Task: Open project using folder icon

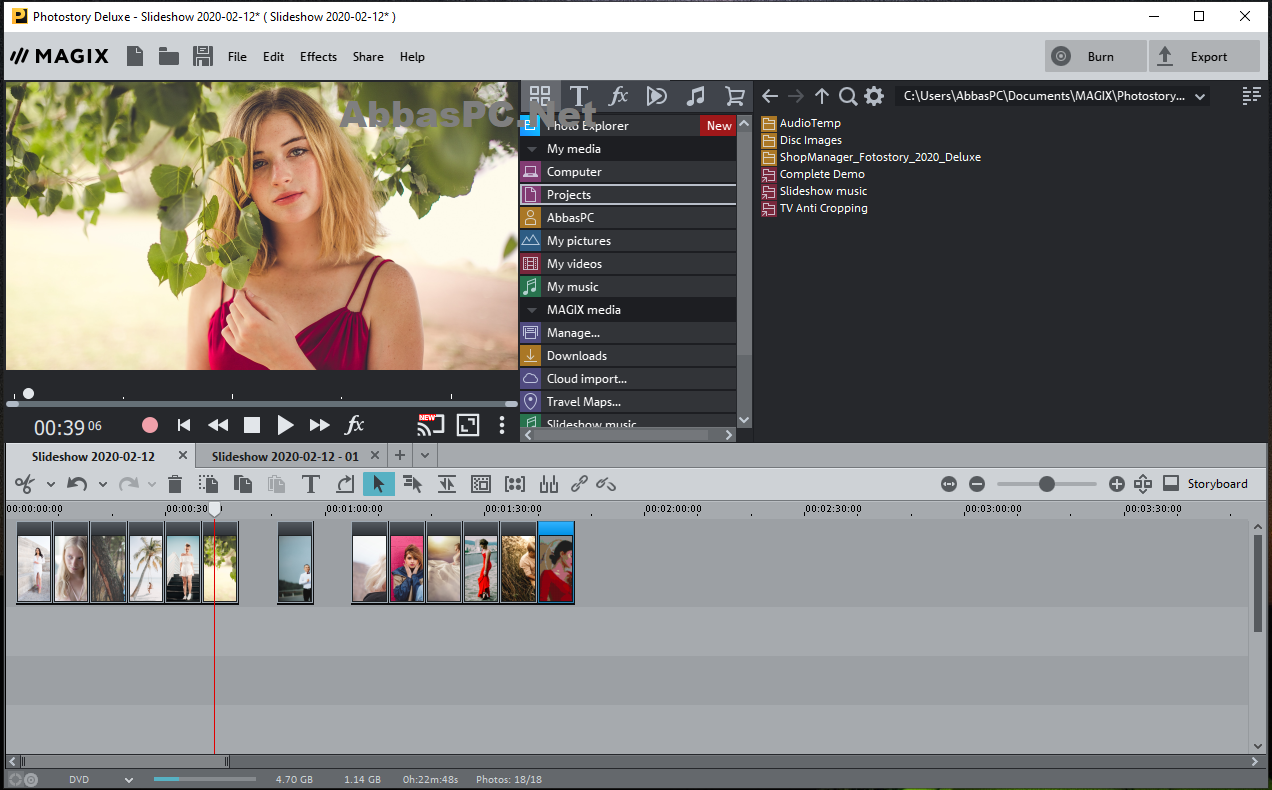Action: pyautogui.click(x=168, y=56)
